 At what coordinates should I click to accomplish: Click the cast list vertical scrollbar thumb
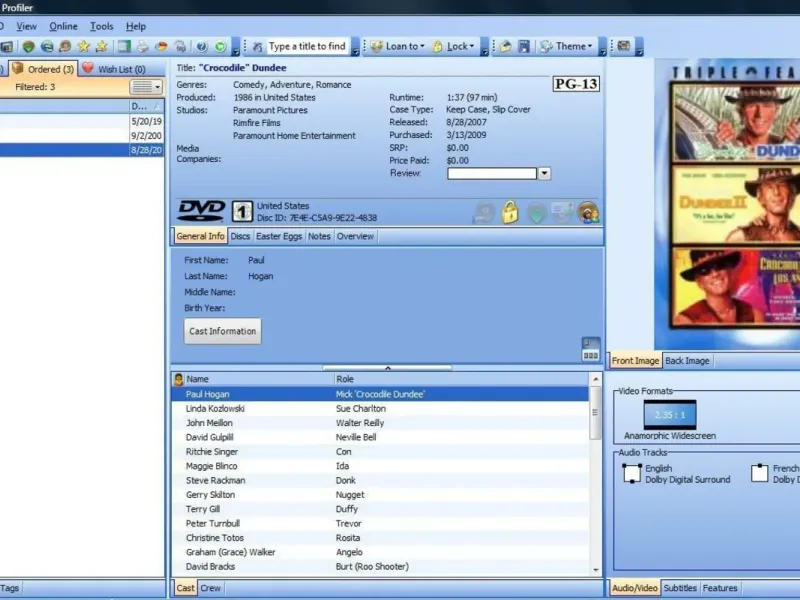click(595, 414)
